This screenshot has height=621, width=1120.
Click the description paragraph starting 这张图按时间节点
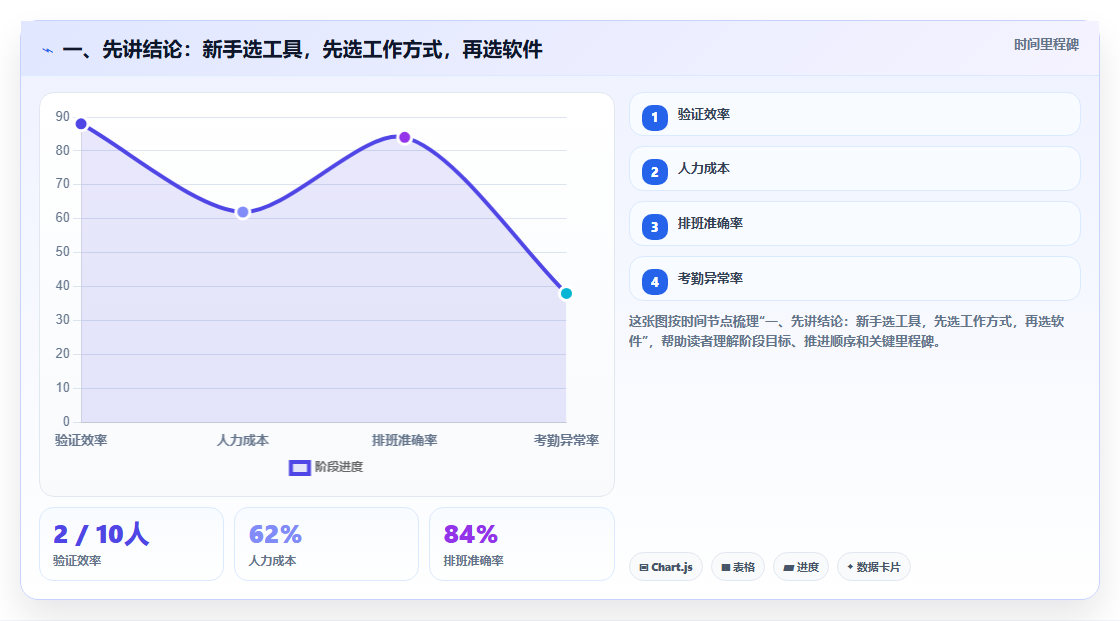pos(847,331)
